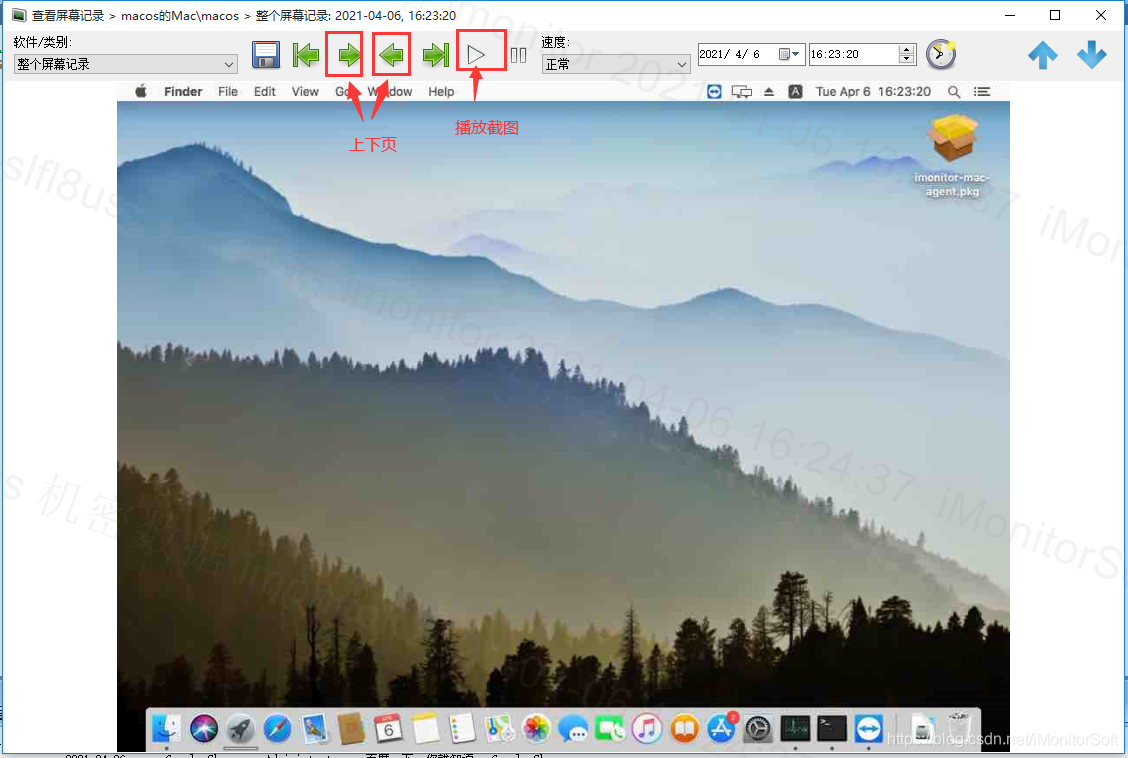This screenshot has height=758, width=1128.
Task: Click the Help menu in the recorded screen
Action: 440,91
